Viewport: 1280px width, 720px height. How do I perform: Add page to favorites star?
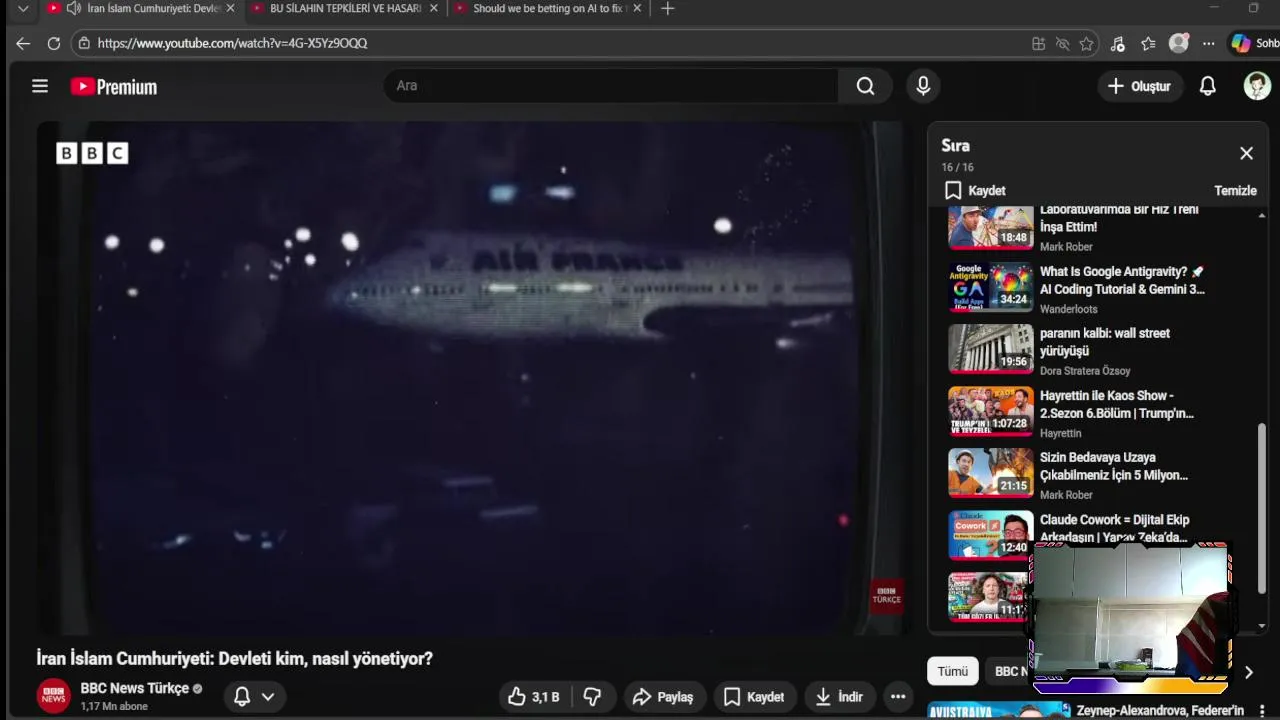pos(1086,43)
